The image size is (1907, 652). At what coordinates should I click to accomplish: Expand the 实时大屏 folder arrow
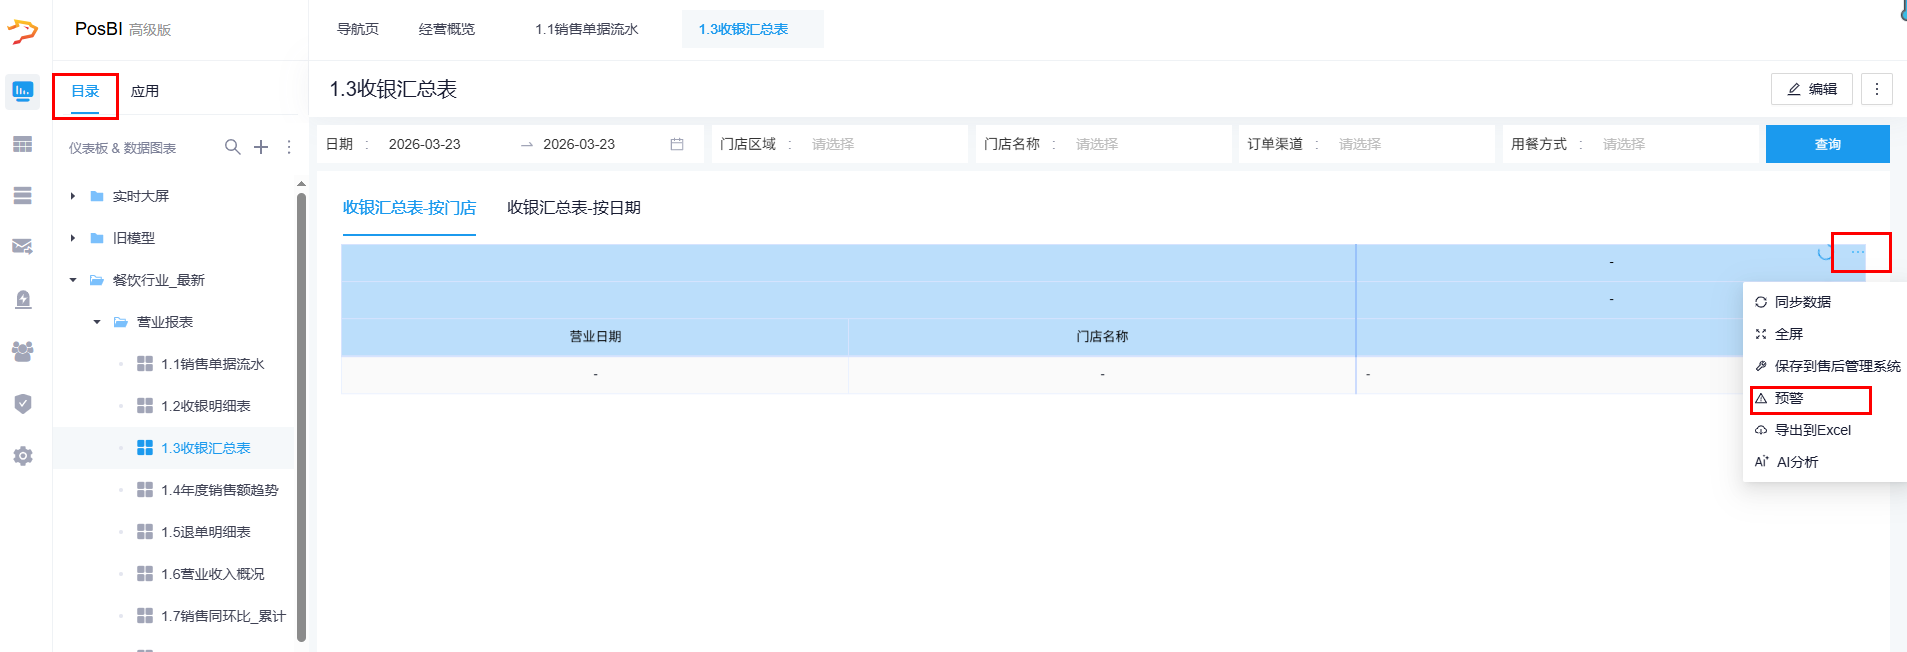tap(73, 196)
